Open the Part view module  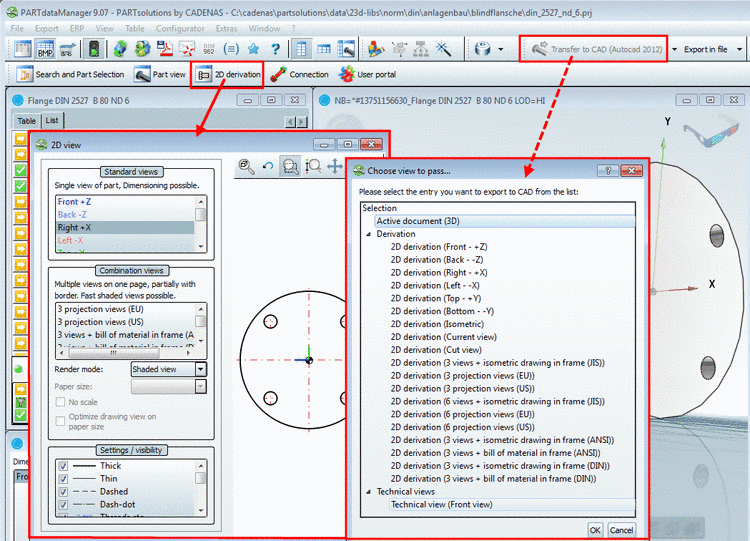[160, 75]
